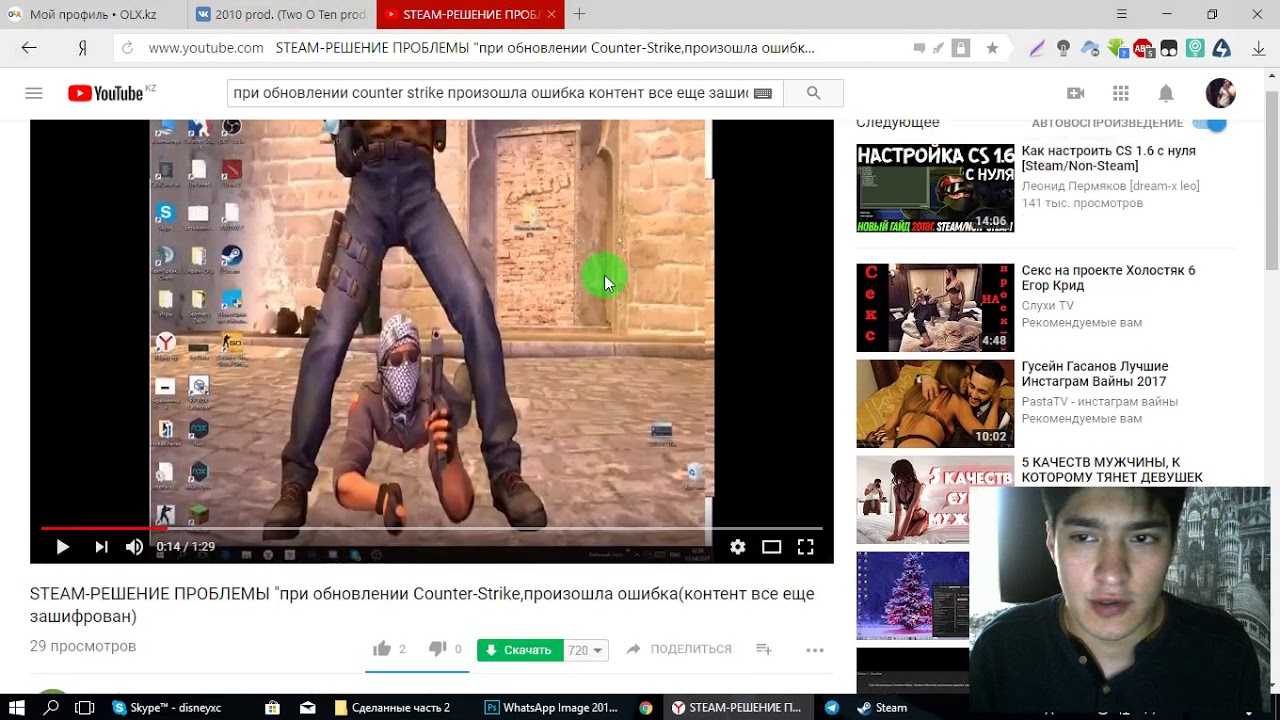Open the page protection lock icon

coord(961,48)
